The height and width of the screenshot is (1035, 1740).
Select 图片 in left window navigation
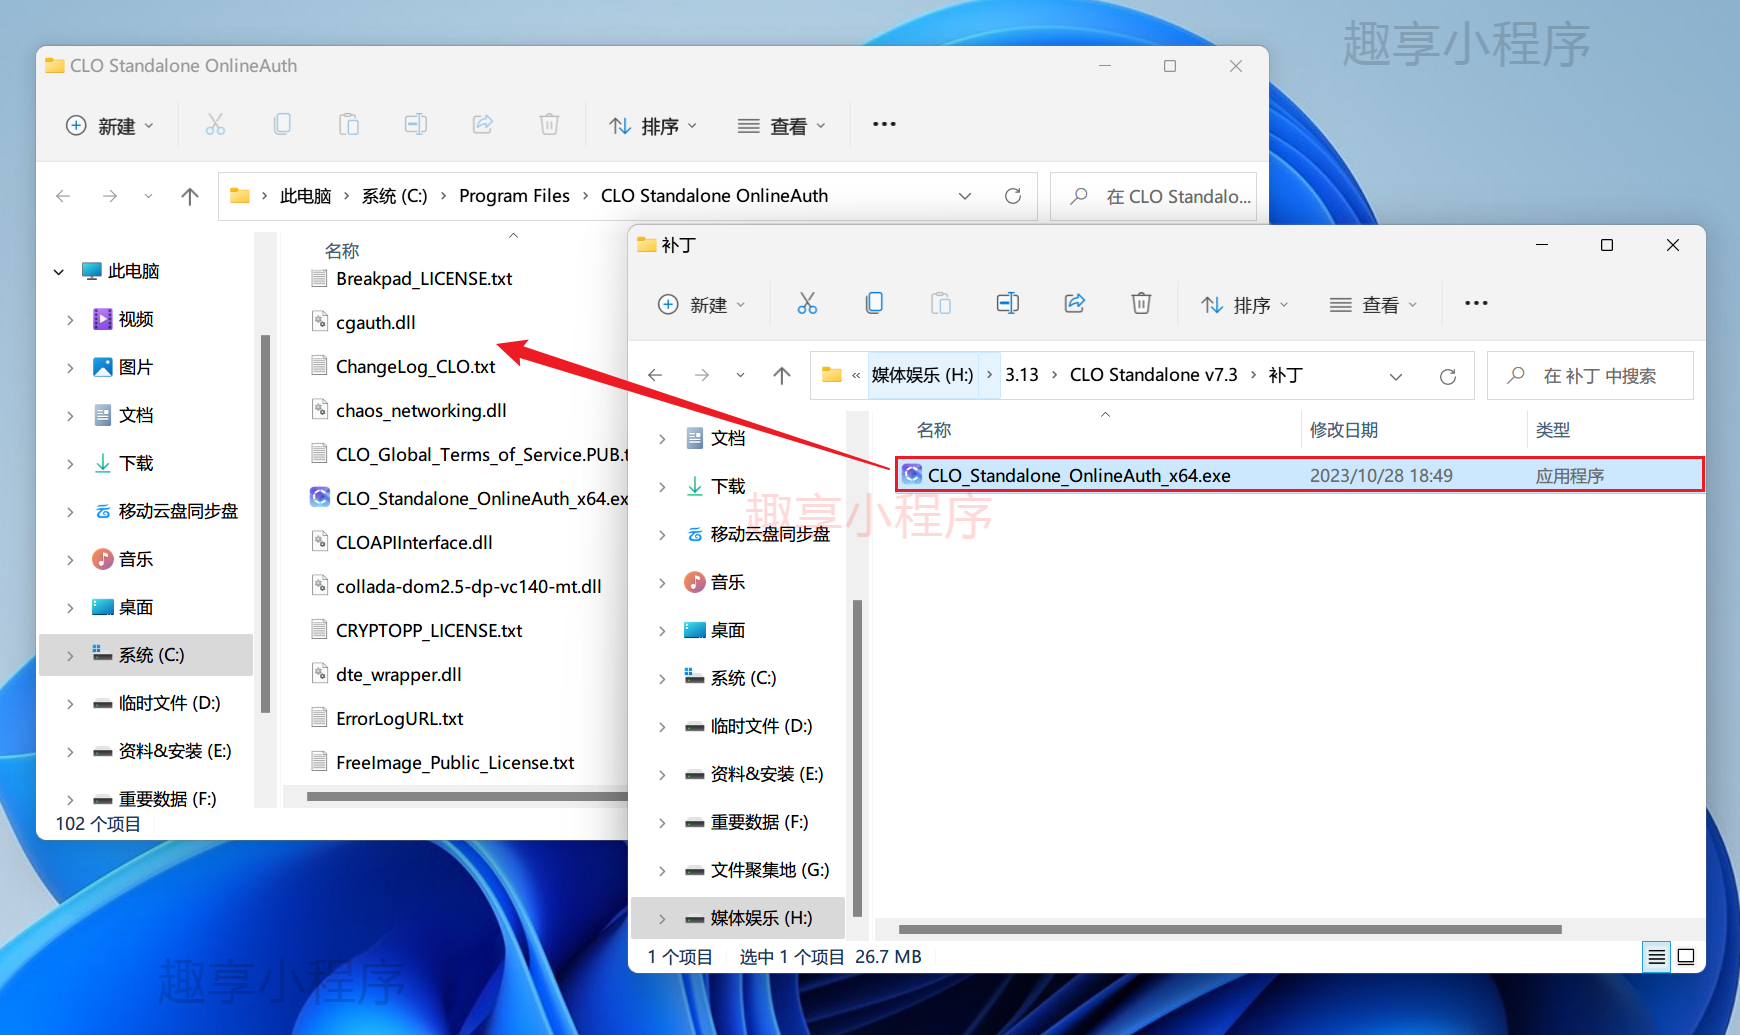pyautogui.click(x=135, y=367)
